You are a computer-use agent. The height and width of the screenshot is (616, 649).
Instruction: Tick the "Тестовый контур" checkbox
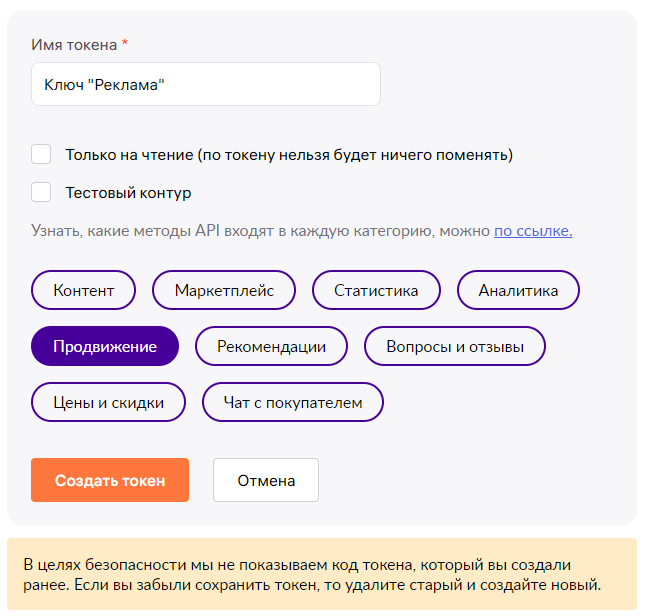click(41, 192)
